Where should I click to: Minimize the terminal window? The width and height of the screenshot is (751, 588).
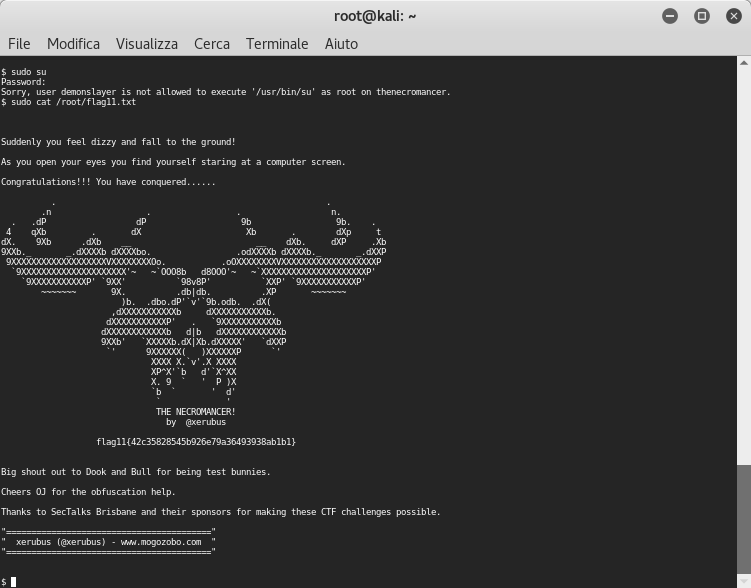(x=670, y=16)
